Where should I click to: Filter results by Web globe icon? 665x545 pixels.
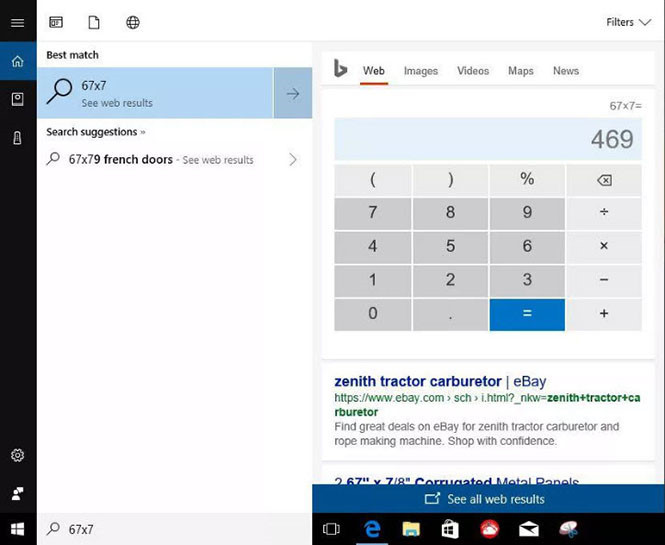(x=133, y=22)
